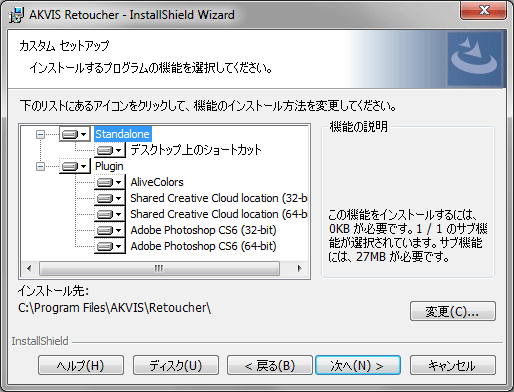This screenshot has width=514, height=392.
Task: Open デスクトップ上のショートカット feature dropdown
Action: (110, 150)
